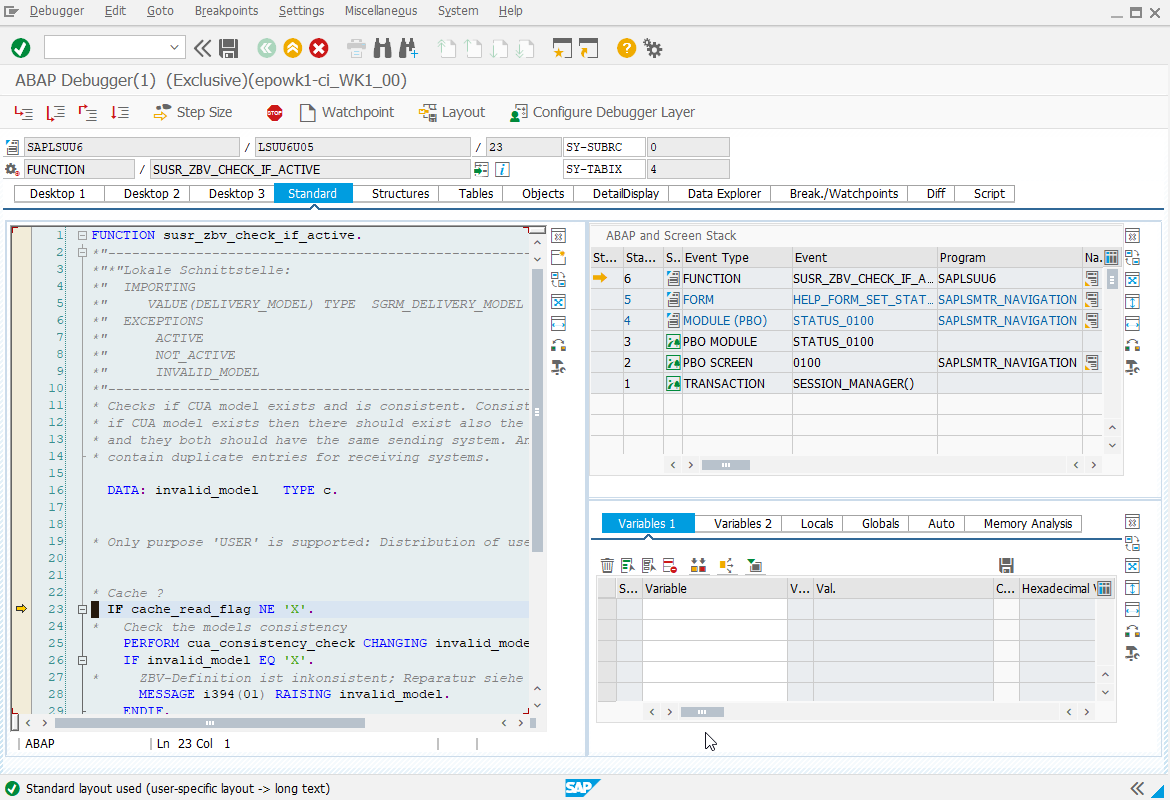Open the Debugger menu

57,10
